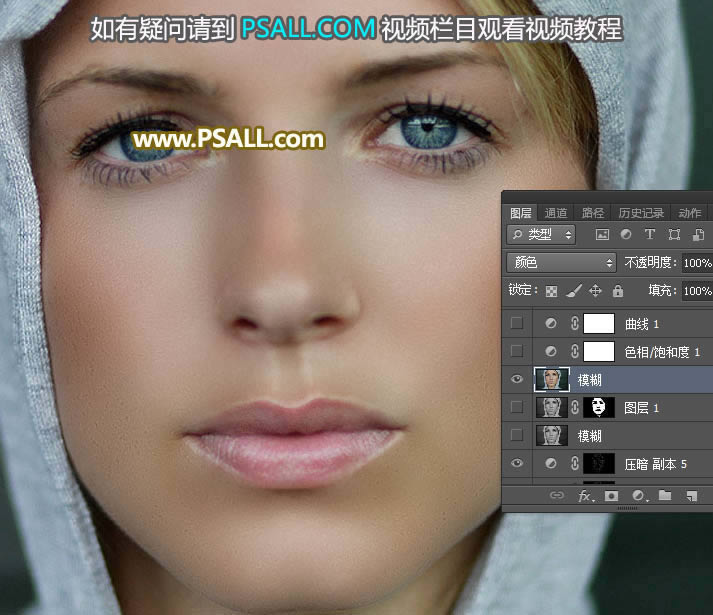Hide the selected 模糊 layer
The width and height of the screenshot is (713, 615).
click(516, 380)
